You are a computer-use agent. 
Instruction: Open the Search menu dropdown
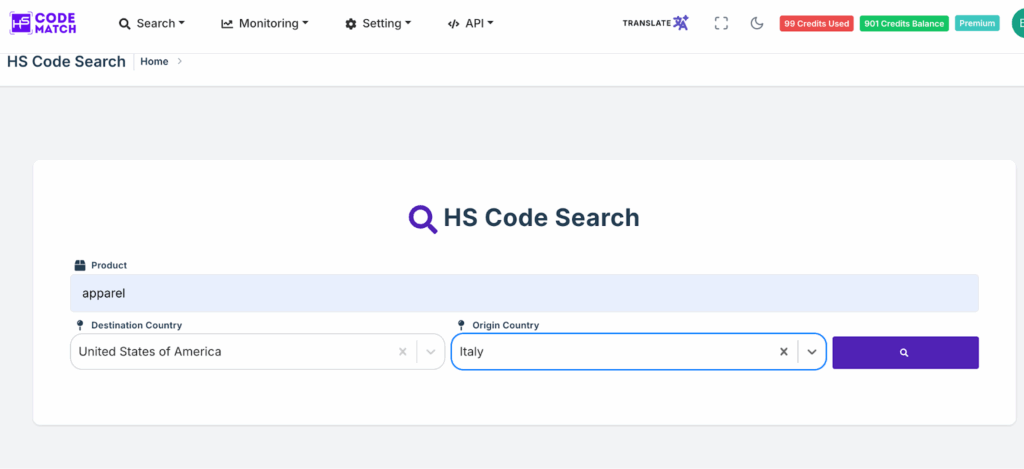[152, 23]
